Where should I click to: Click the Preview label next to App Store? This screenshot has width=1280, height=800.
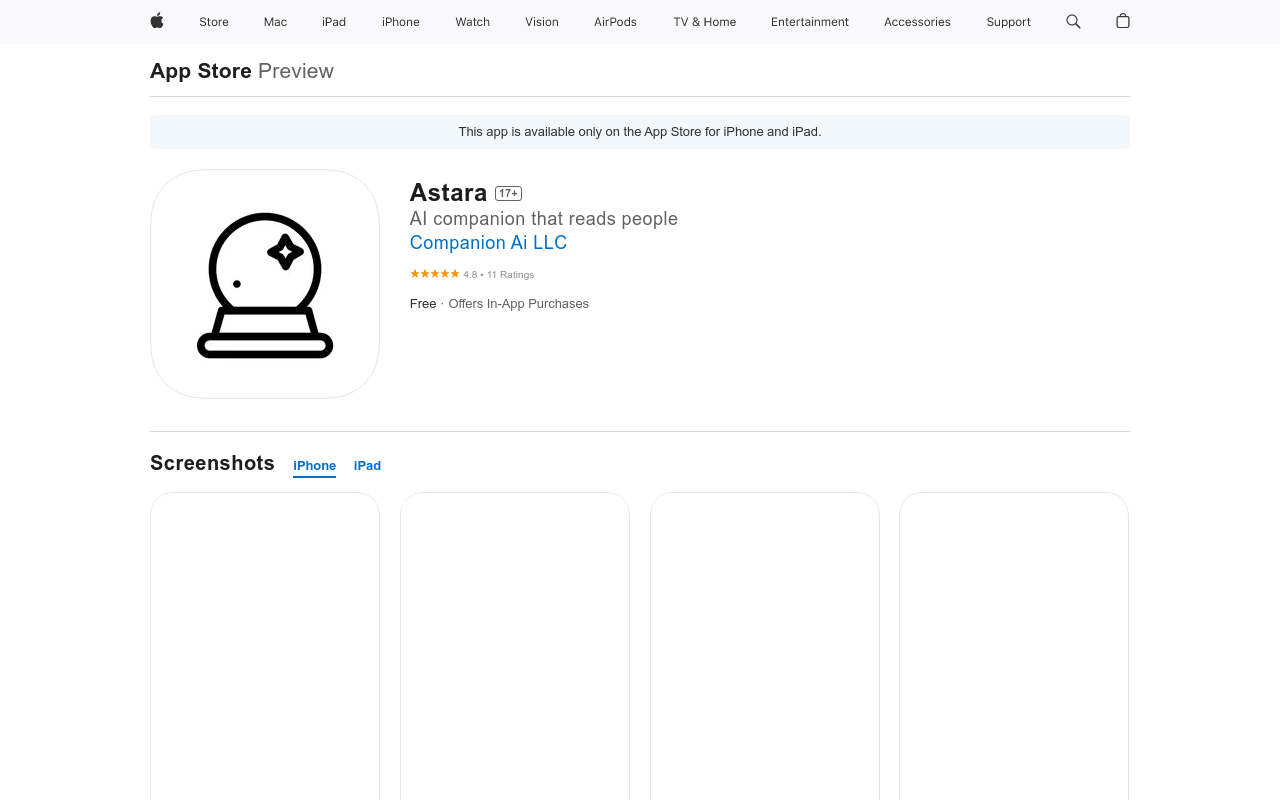click(x=296, y=71)
